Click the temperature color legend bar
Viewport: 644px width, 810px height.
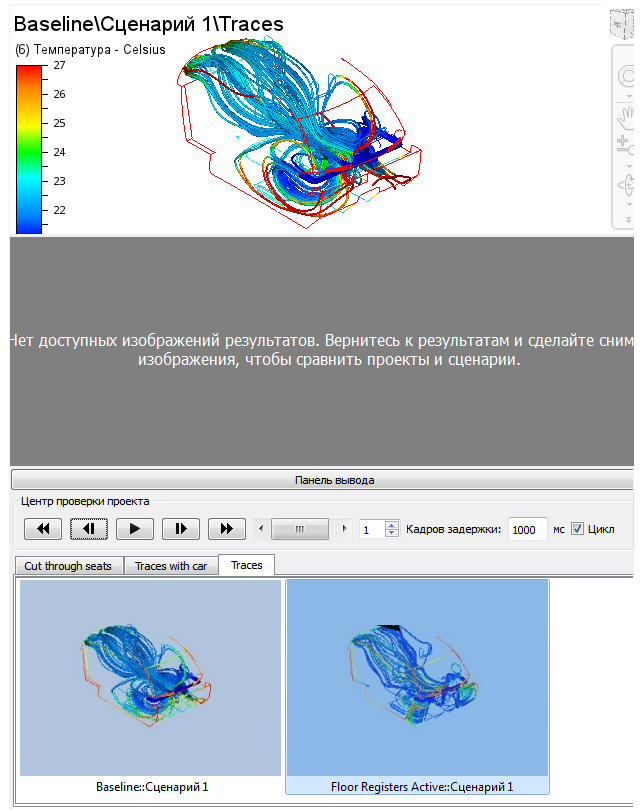28,149
